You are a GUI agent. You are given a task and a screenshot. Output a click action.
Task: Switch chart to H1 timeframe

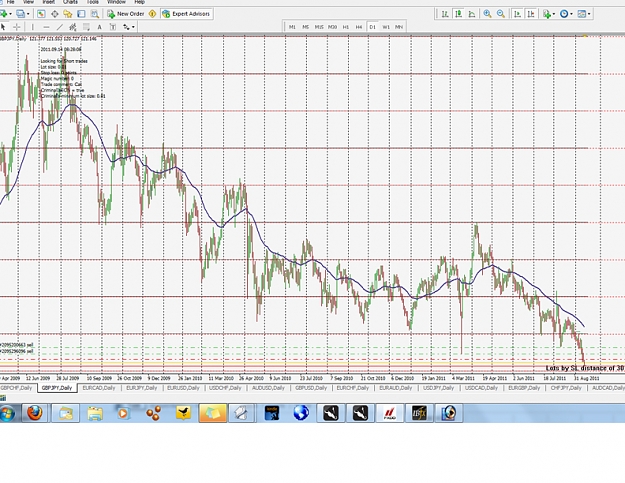pos(346,27)
